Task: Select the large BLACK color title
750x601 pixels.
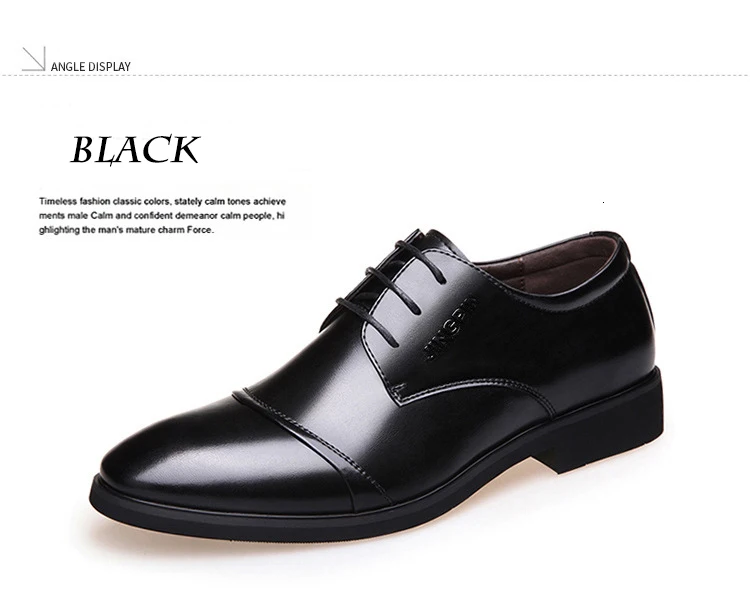Action: point(135,150)
